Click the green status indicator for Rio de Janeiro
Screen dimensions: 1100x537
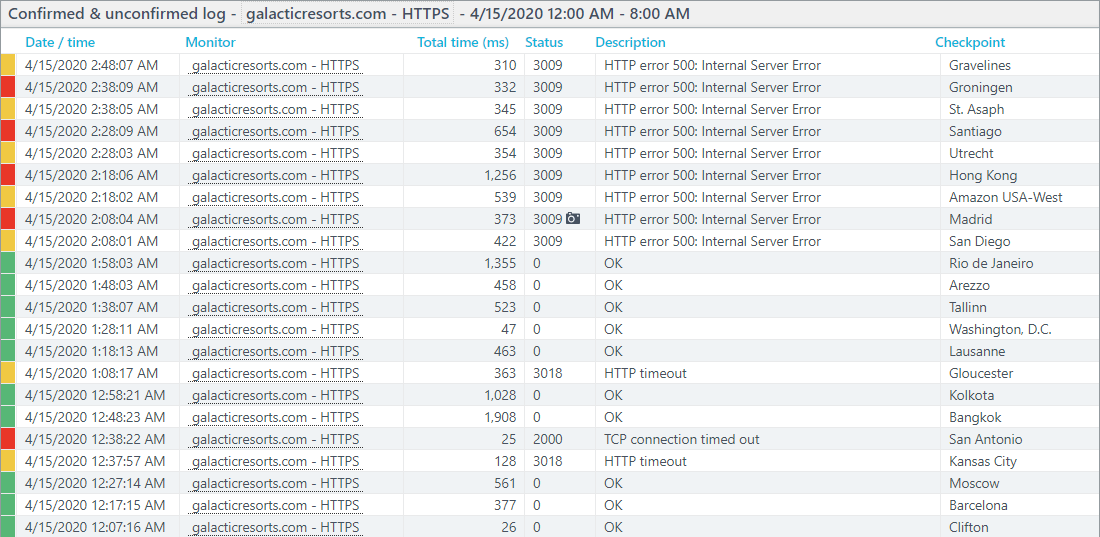[8, 263]
